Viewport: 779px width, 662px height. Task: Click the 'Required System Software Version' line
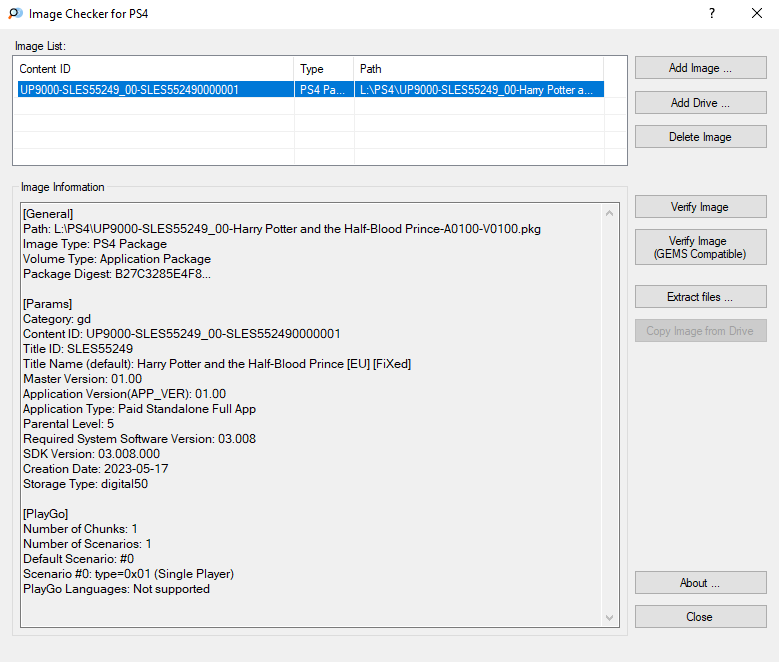(x=140, y=439)
